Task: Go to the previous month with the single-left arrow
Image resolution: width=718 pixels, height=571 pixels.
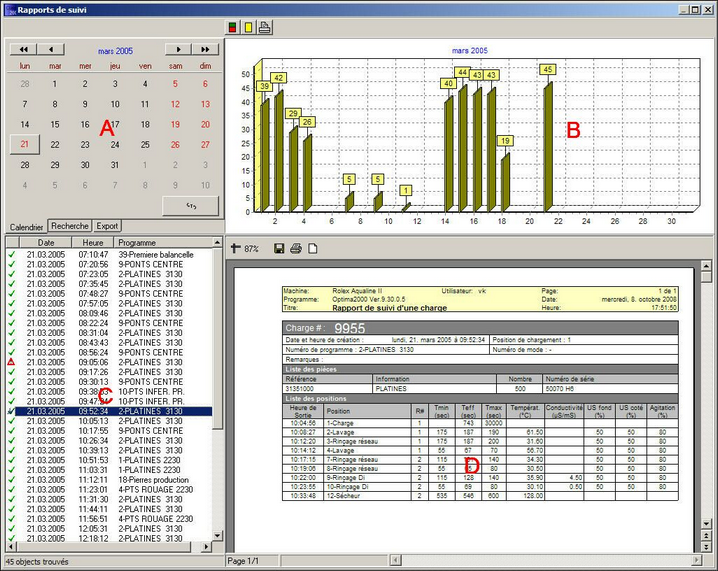Action: [51, 49]
